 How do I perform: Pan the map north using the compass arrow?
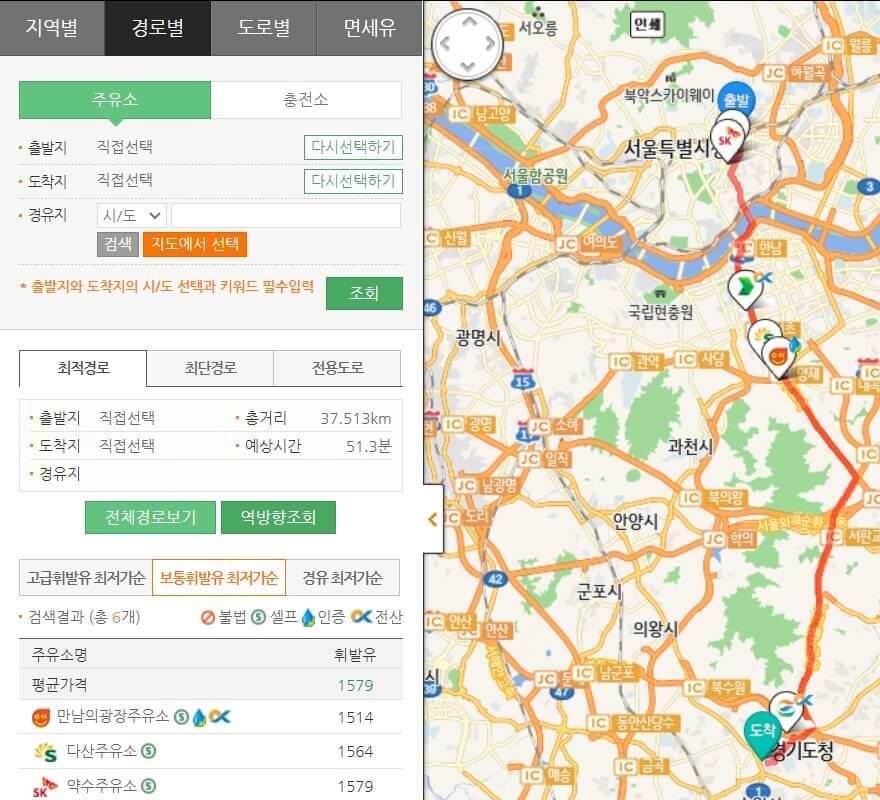pos(467,22)
